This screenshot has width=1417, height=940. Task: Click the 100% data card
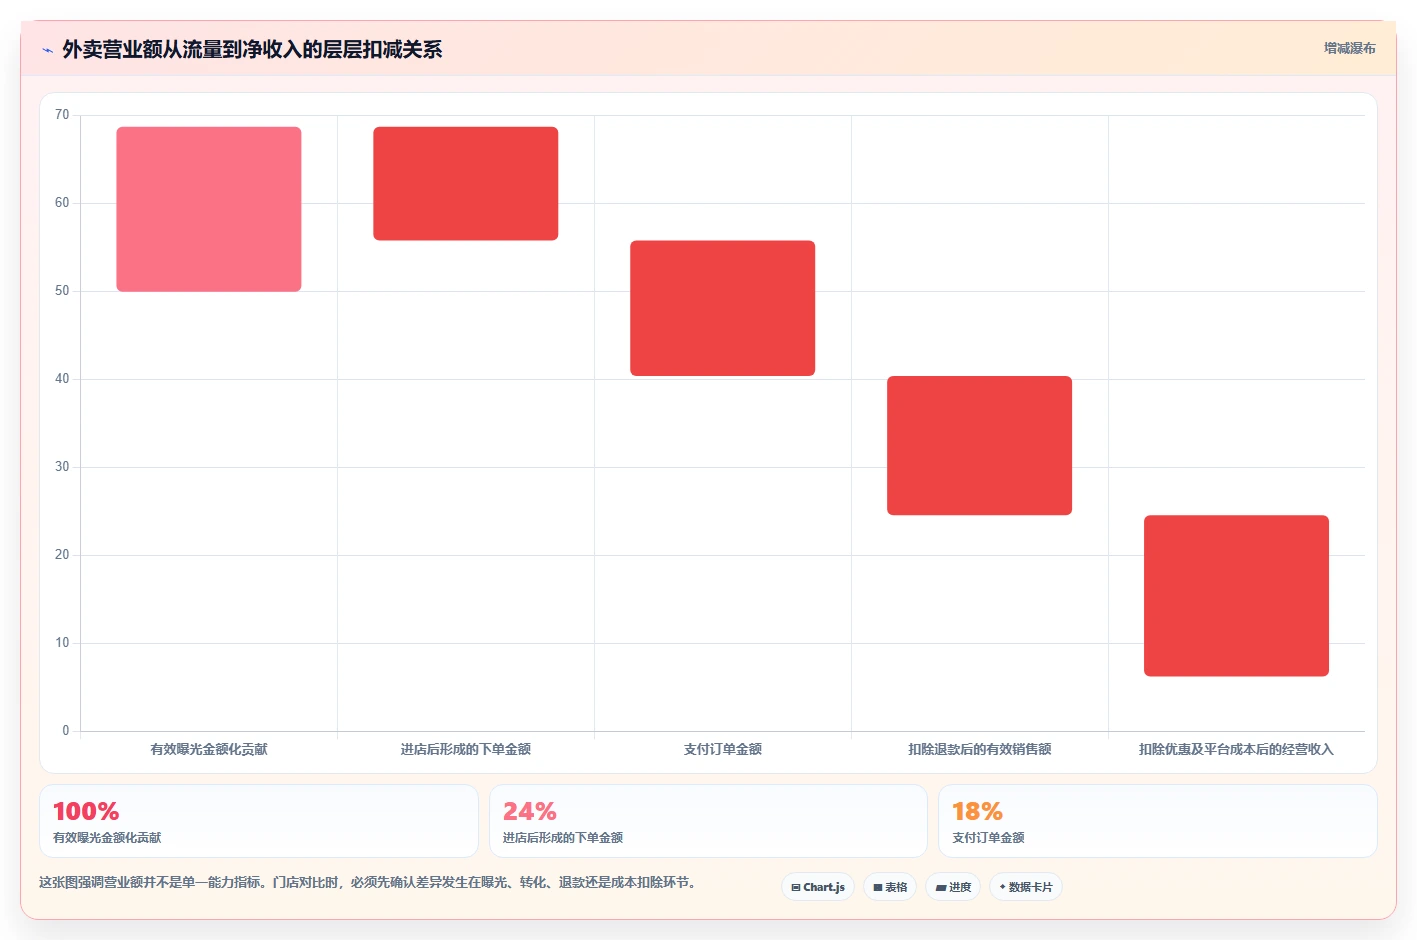click(259, 821)
